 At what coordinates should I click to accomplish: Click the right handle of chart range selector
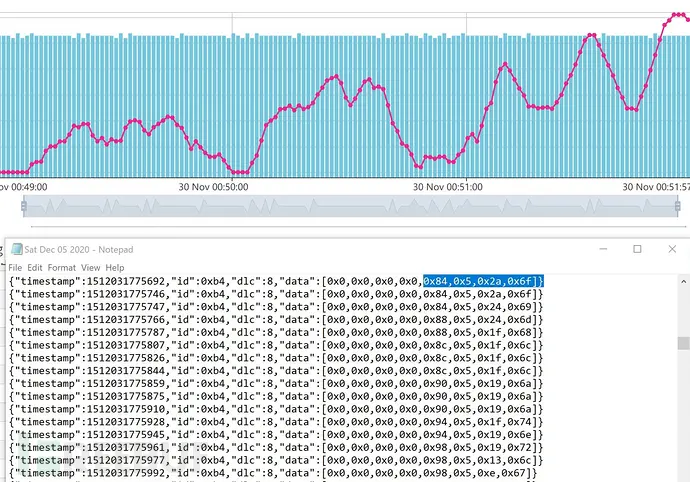click(678, 206)
